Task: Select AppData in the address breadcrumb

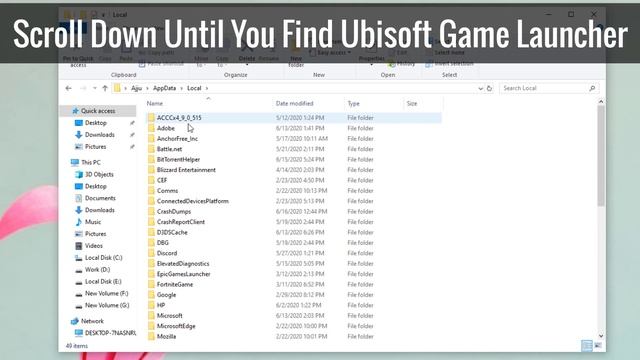Action: [x=164, y=88]
